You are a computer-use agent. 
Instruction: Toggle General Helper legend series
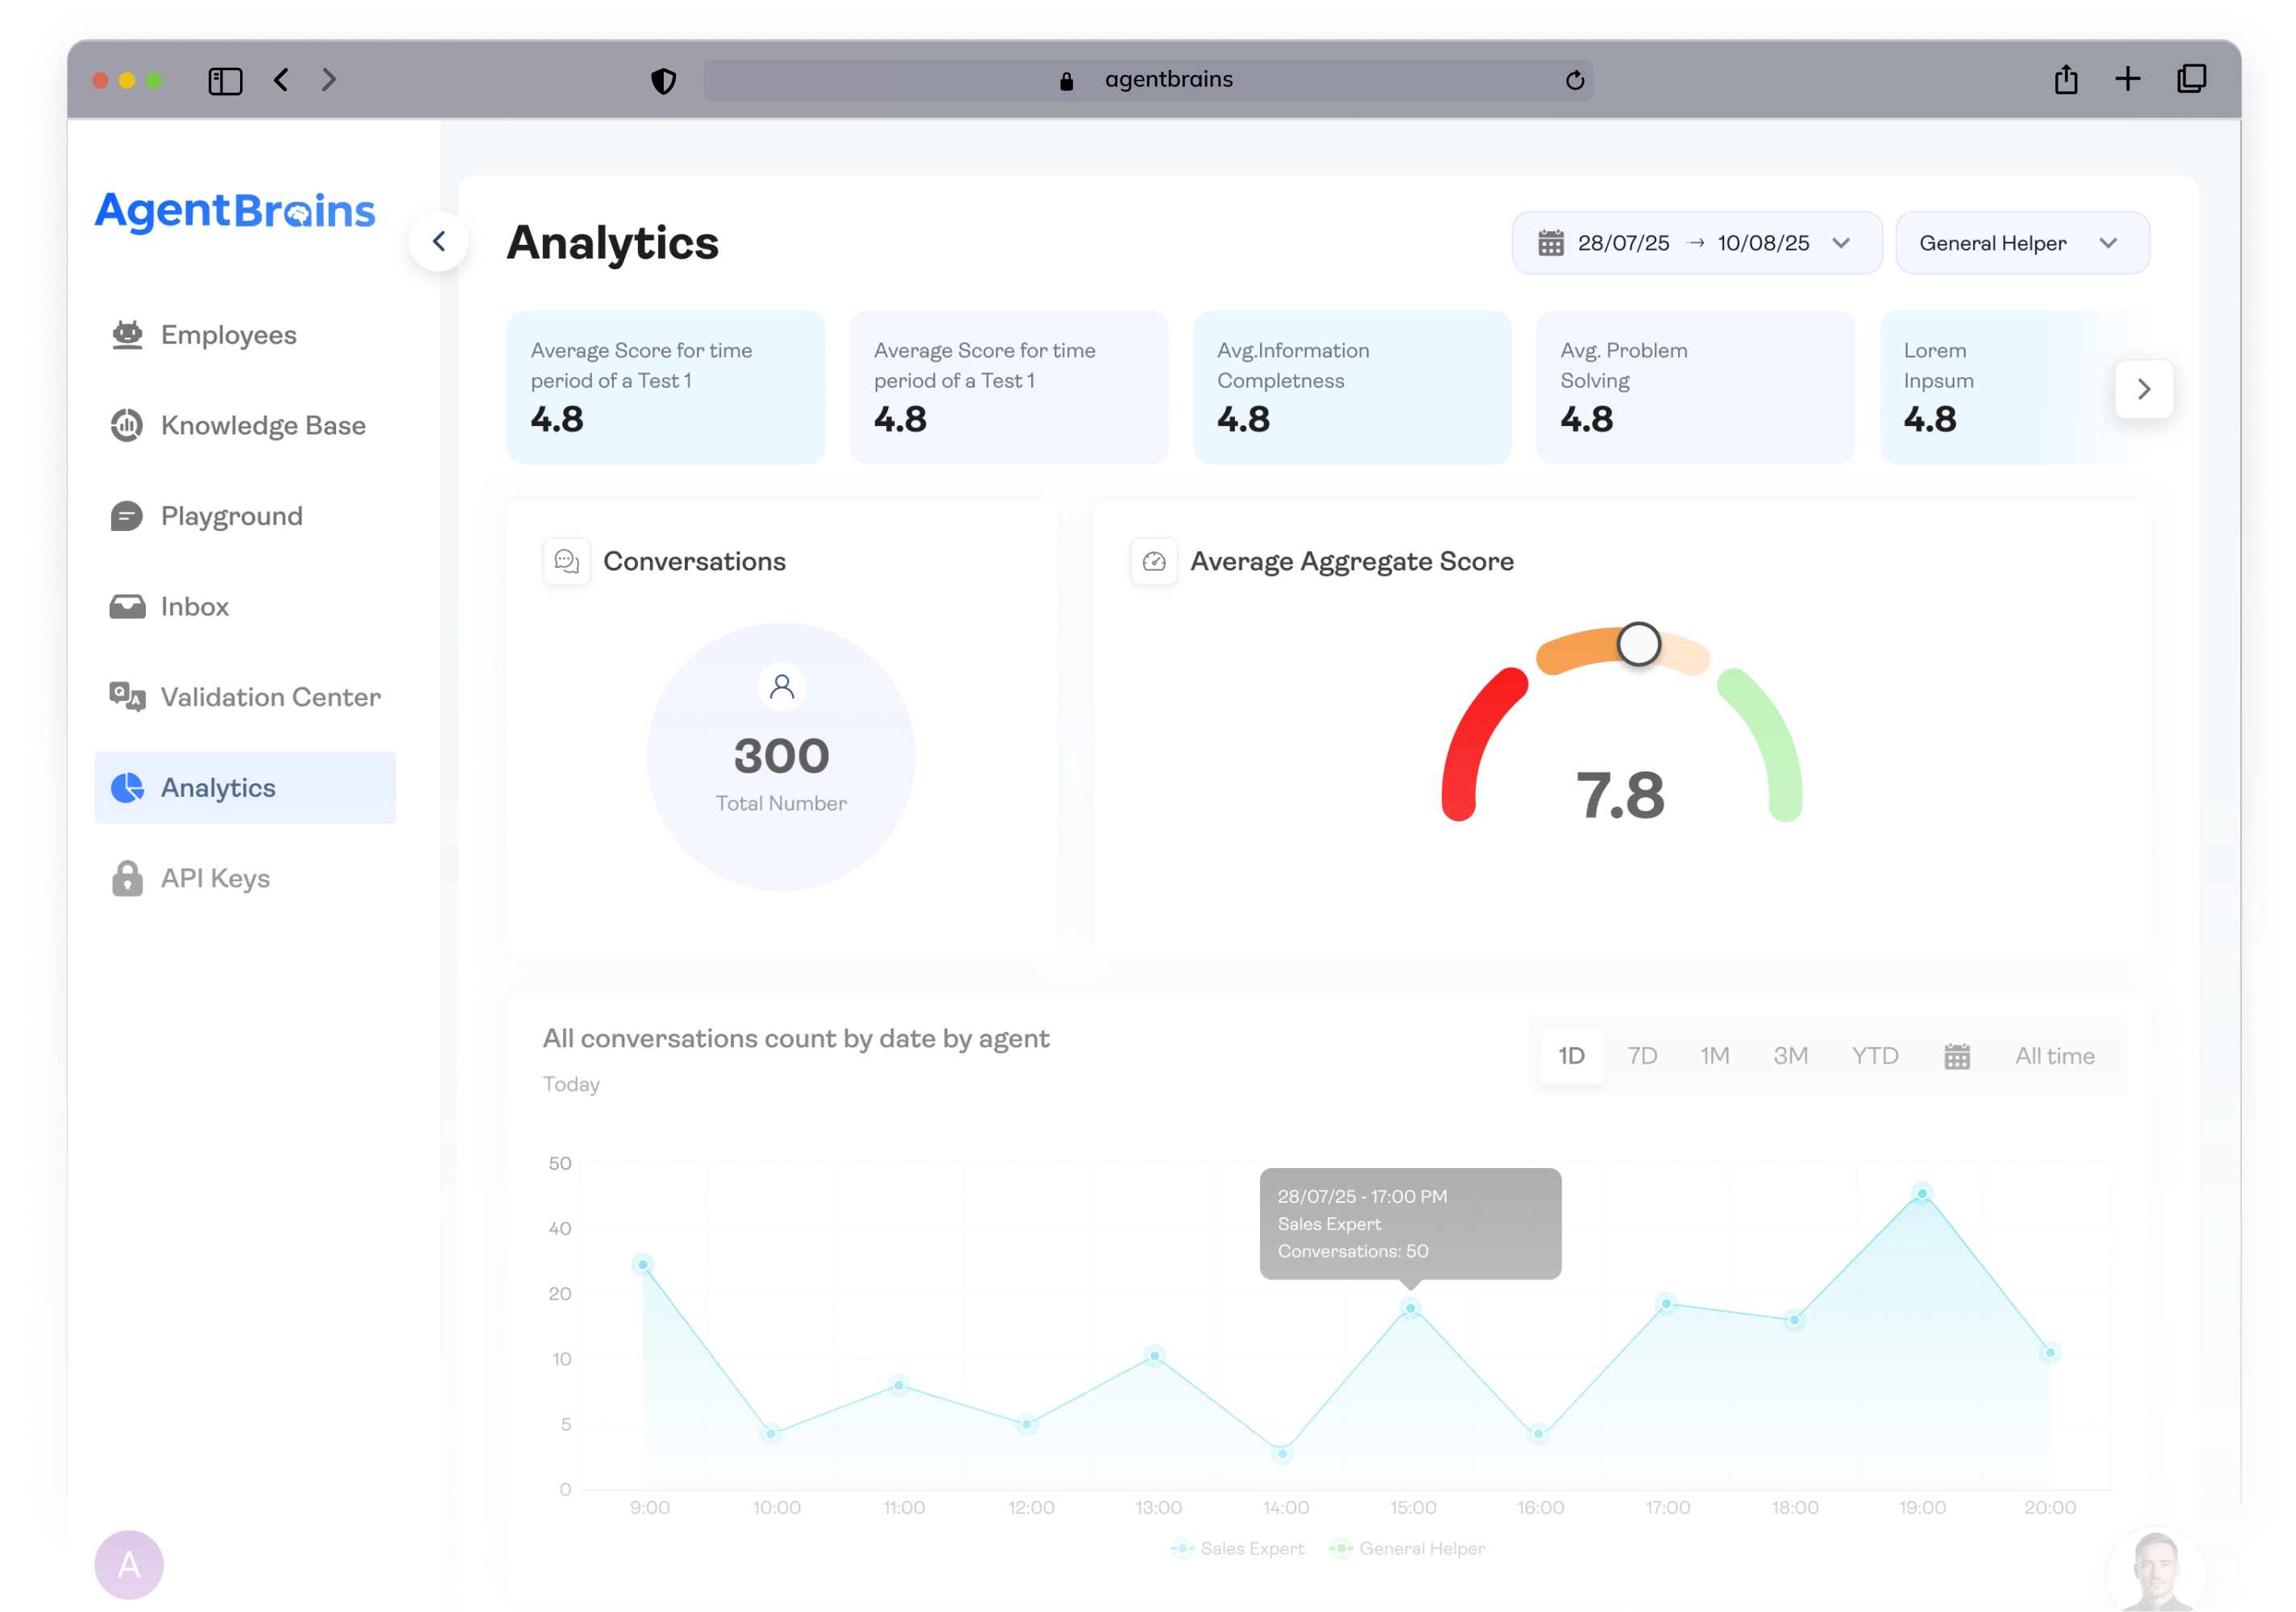[1407, 1548]
